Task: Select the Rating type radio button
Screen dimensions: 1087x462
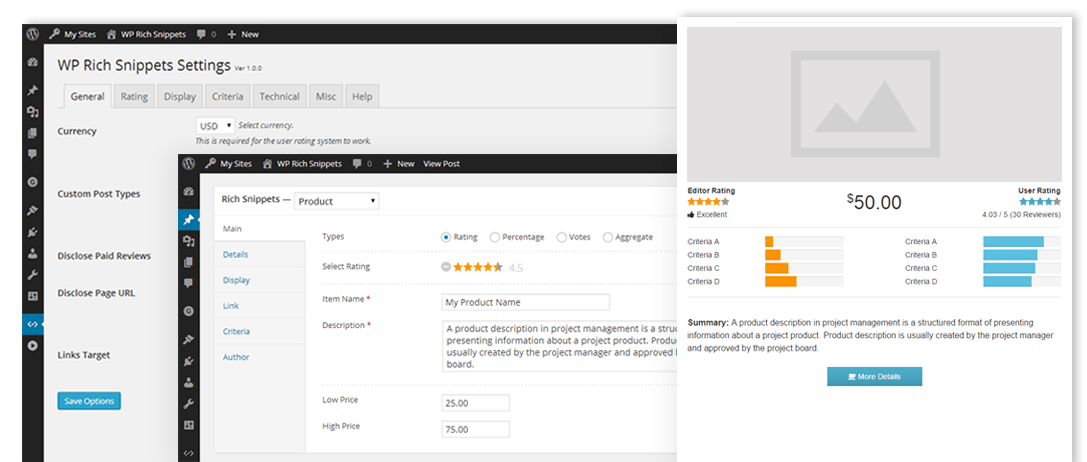Action: click(446, 237)
